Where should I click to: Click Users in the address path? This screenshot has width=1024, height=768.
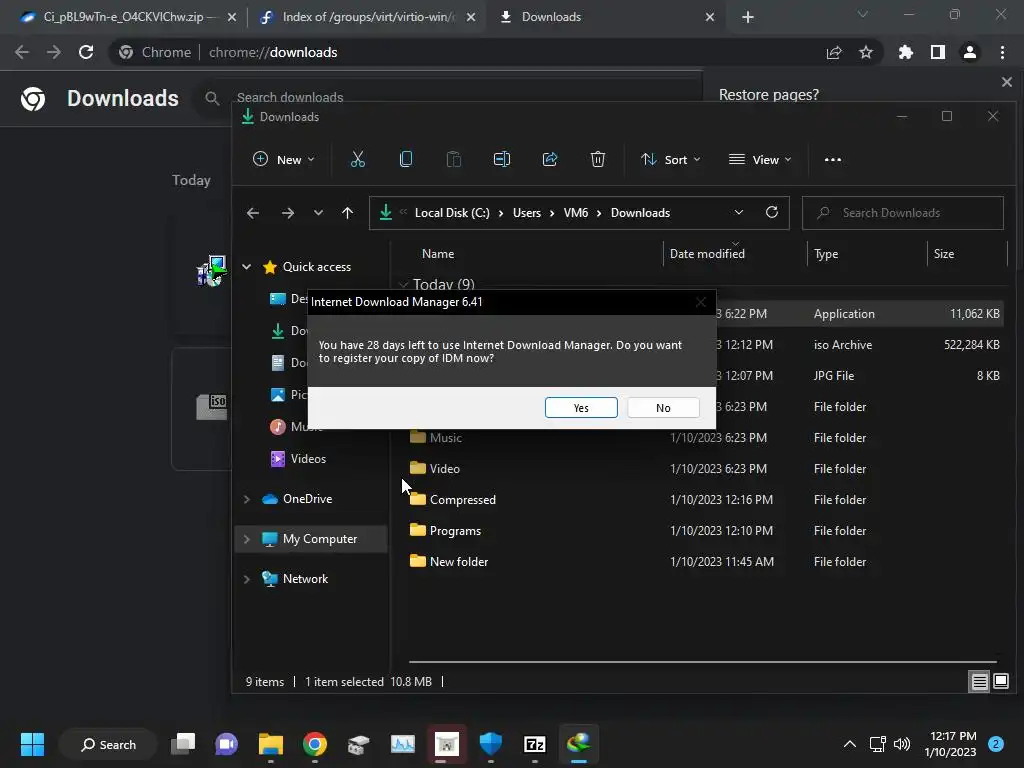coord(526,213)
